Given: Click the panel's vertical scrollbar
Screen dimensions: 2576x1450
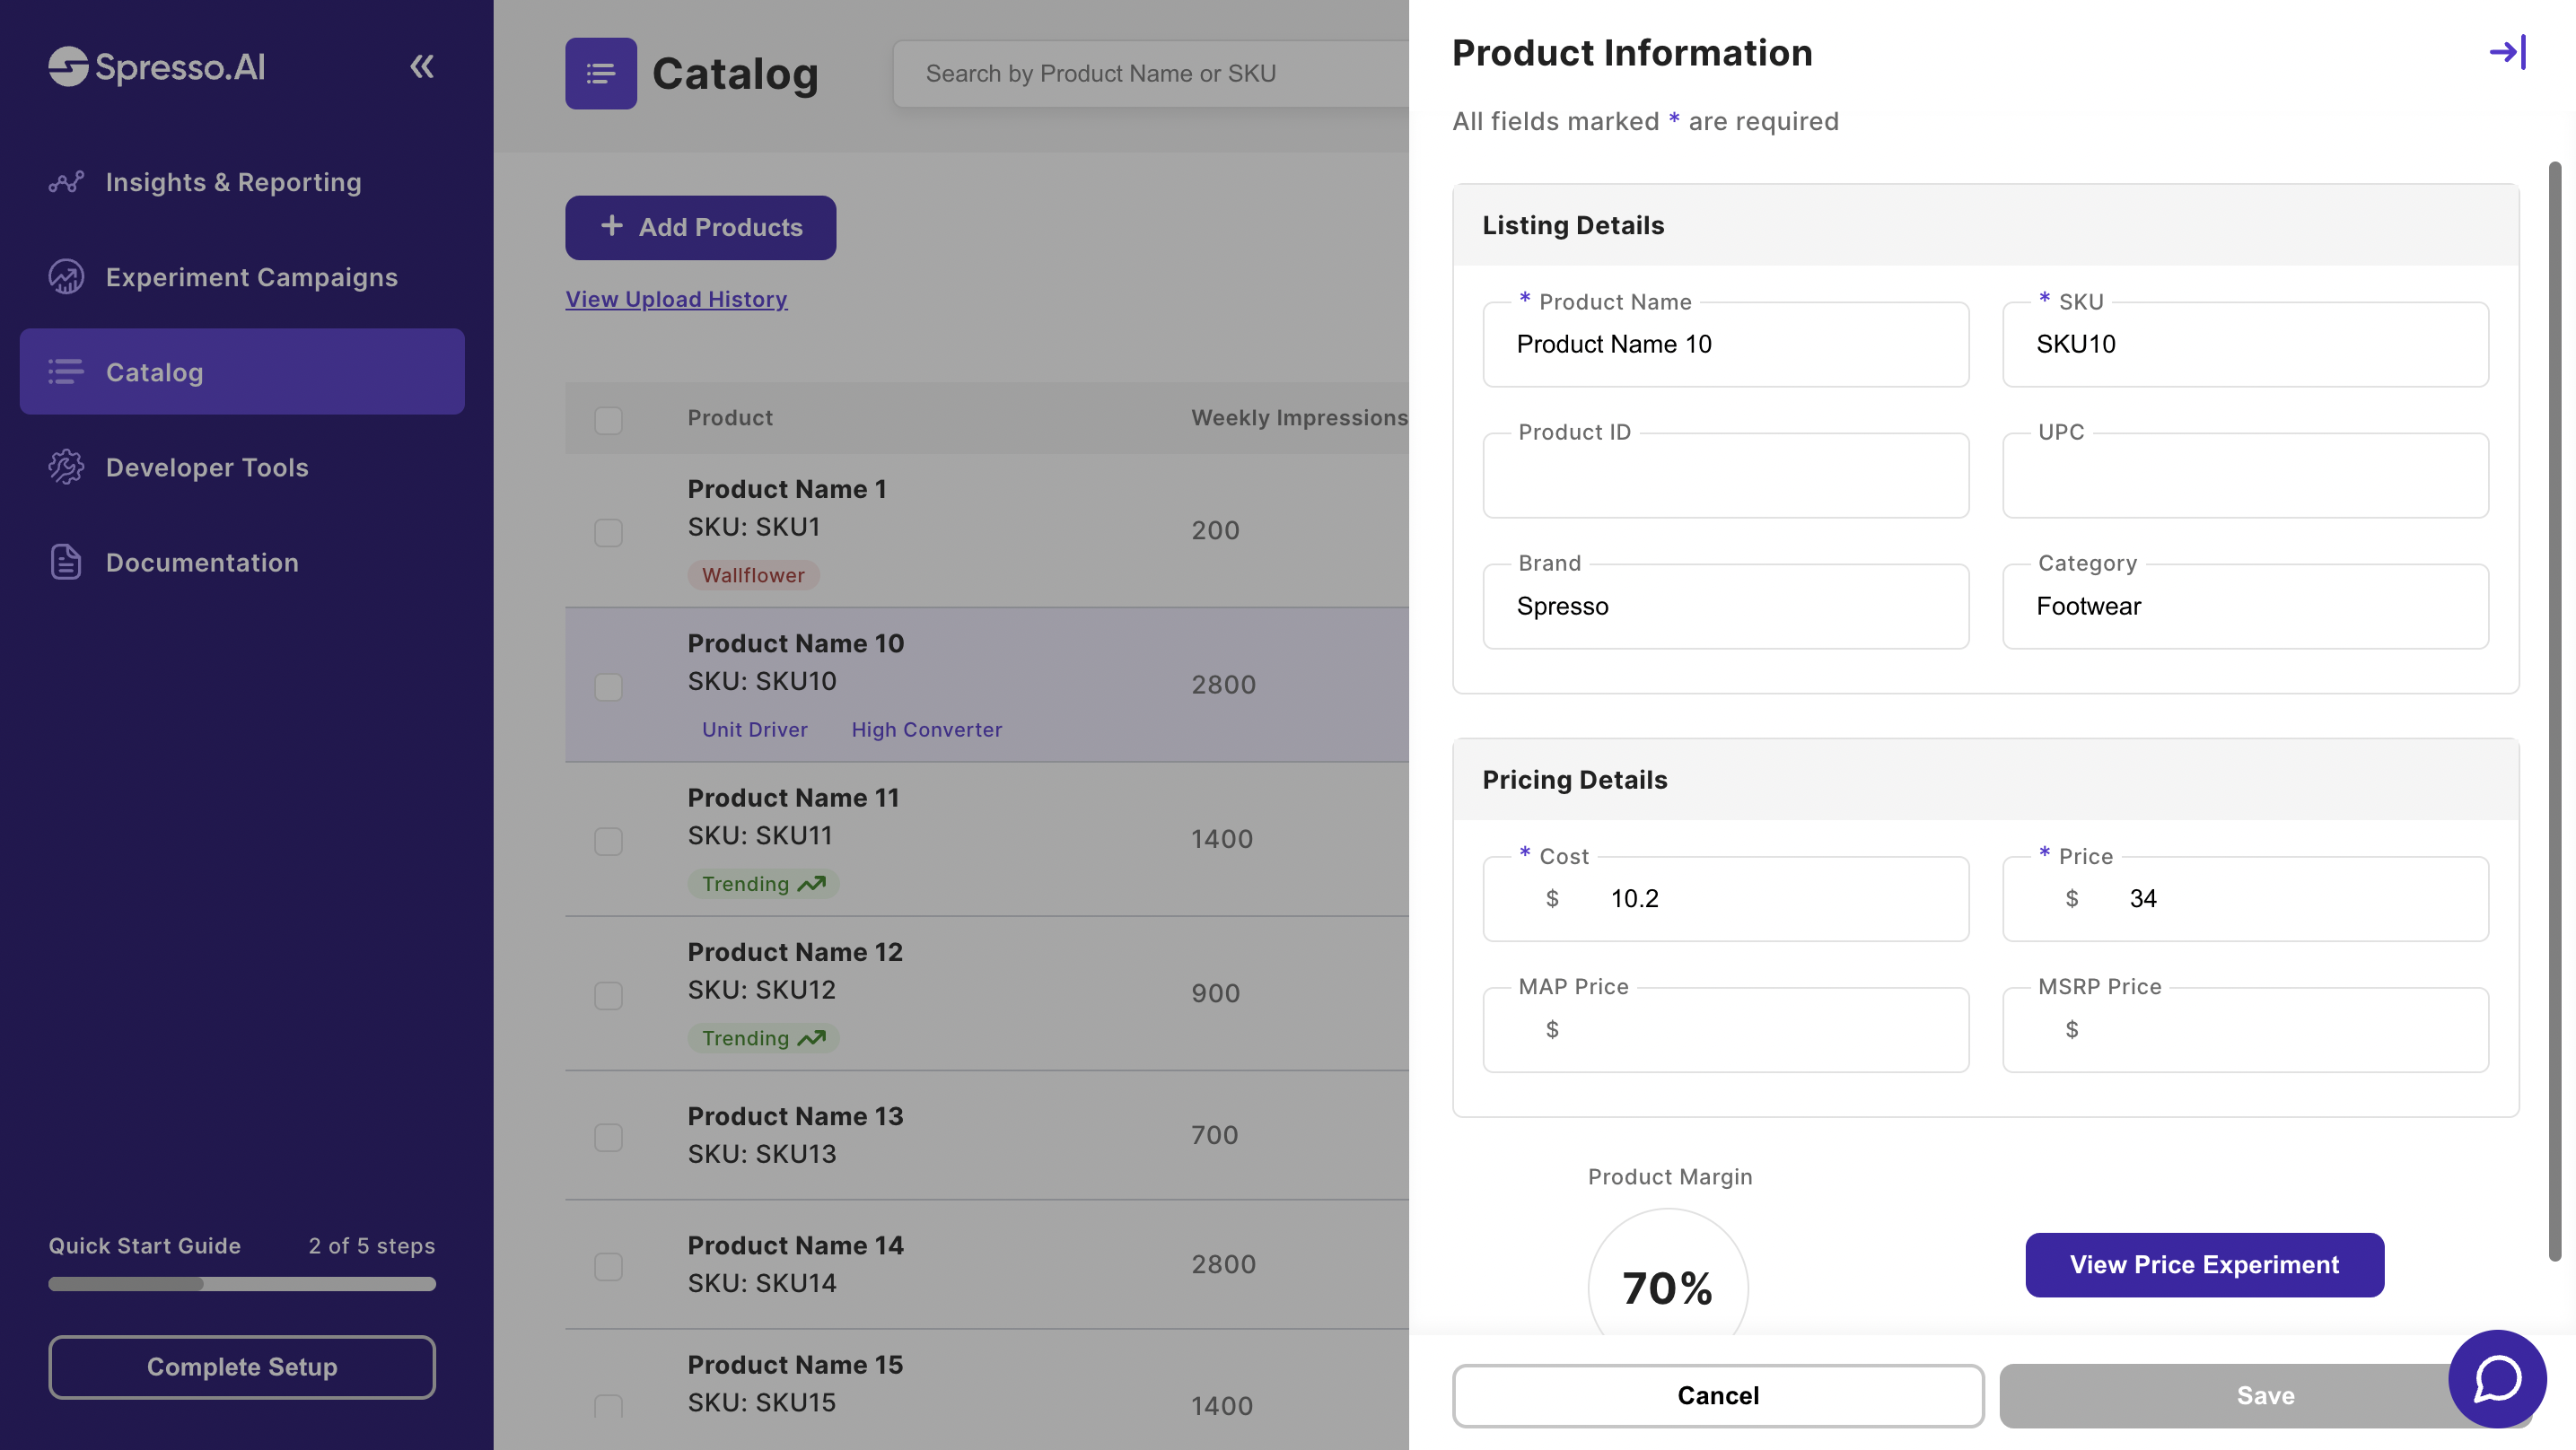Looking at the screenshot, I should (2554, 710).
